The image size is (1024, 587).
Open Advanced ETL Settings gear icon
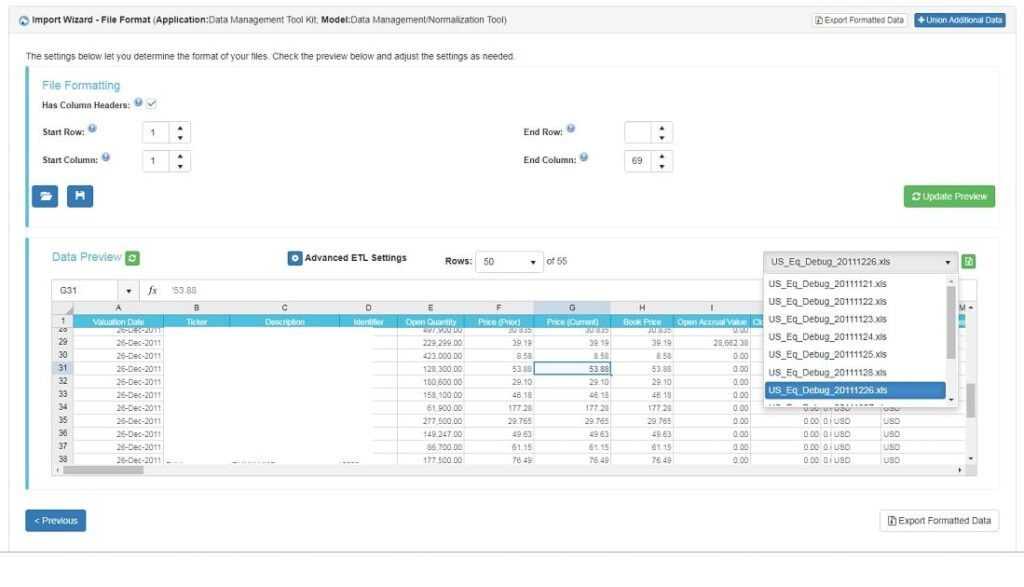(x=295, y=258)
